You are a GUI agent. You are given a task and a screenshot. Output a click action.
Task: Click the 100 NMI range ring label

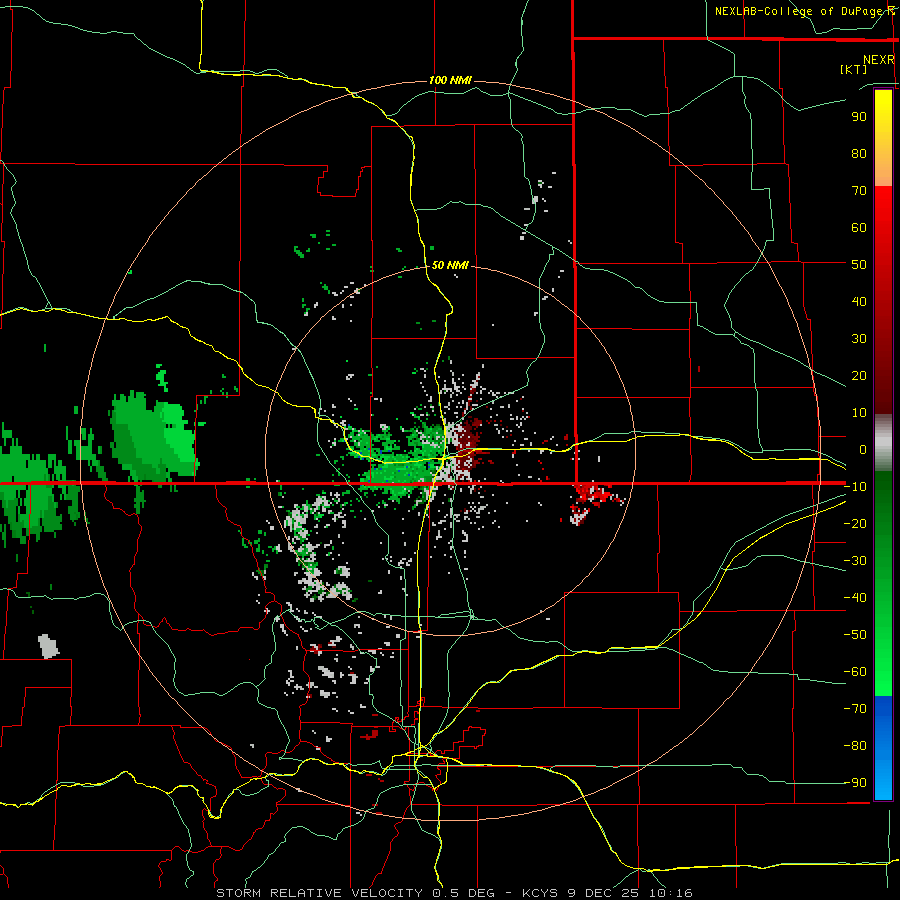(x=450, y=80)
